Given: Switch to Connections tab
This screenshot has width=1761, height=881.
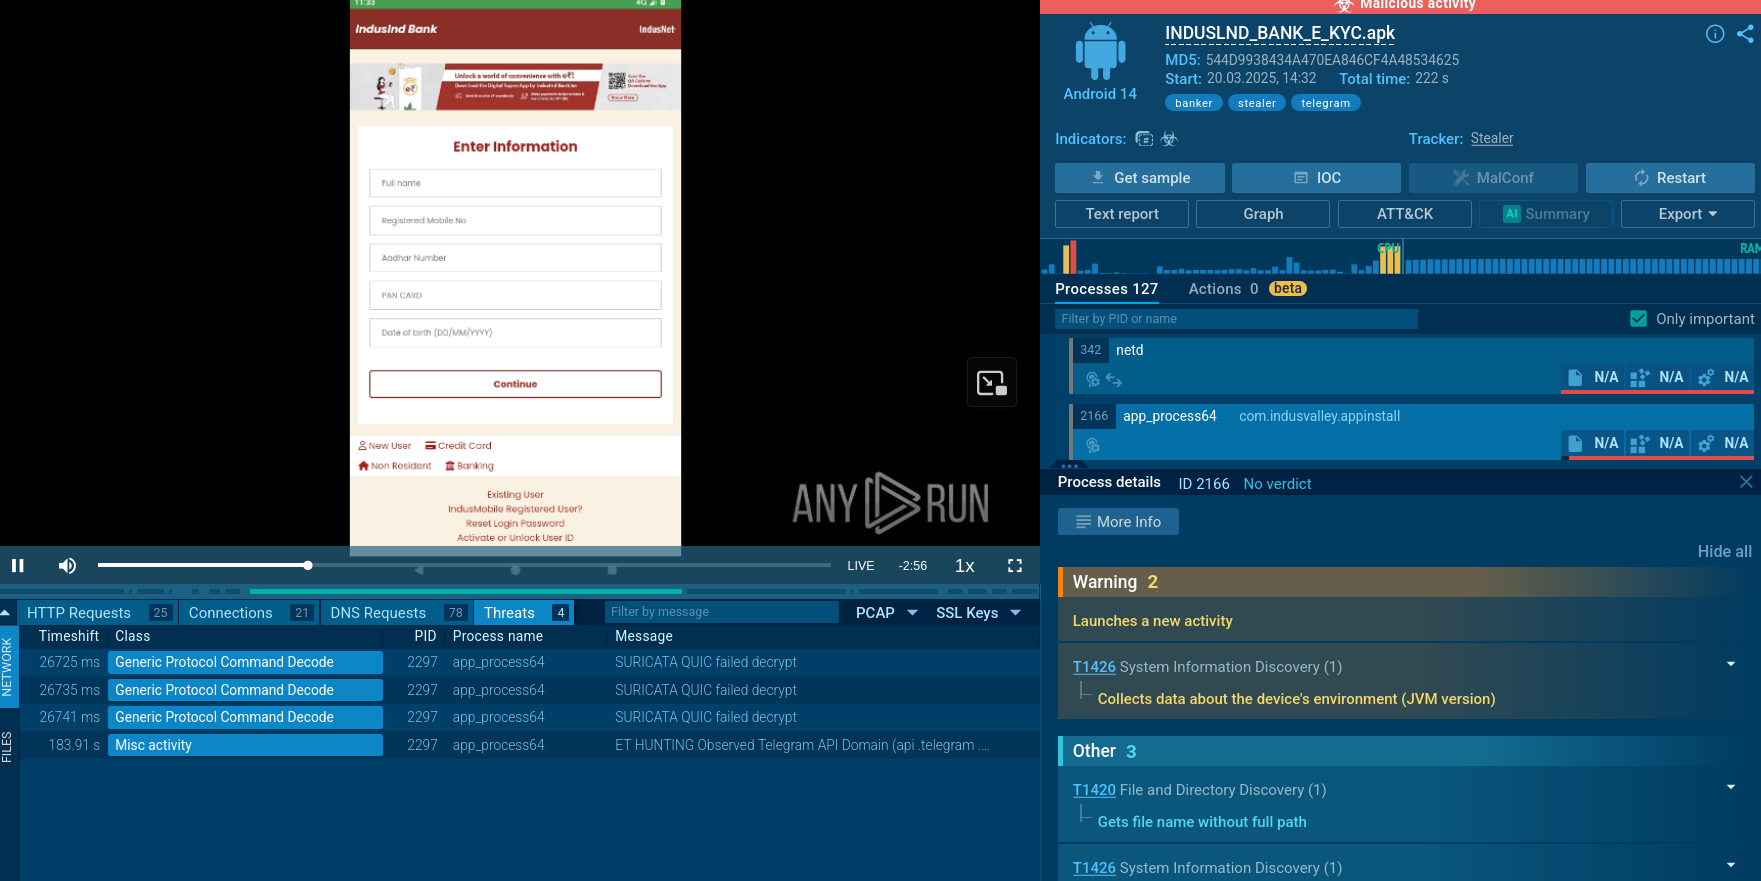Looking at the screenshot, I should point(250,613).
